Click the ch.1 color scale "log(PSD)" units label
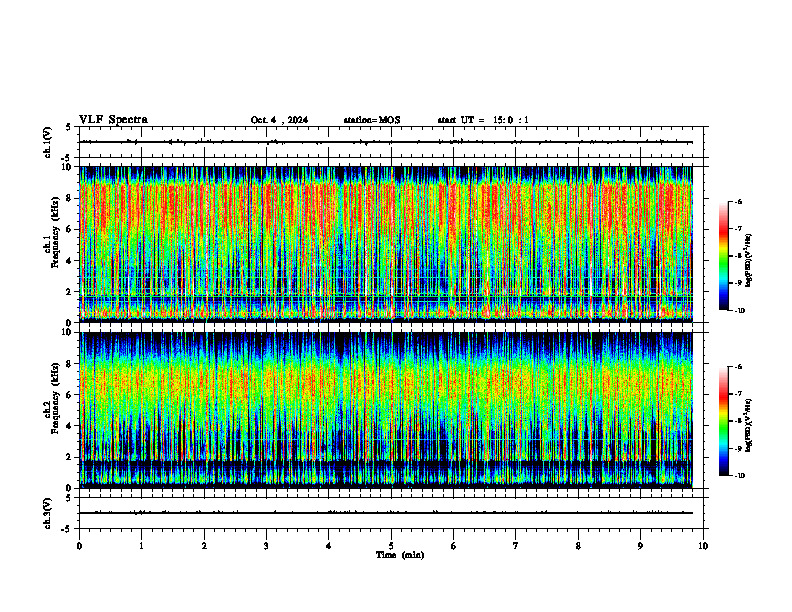The image size is (792, 612). [x=749, y=261]
